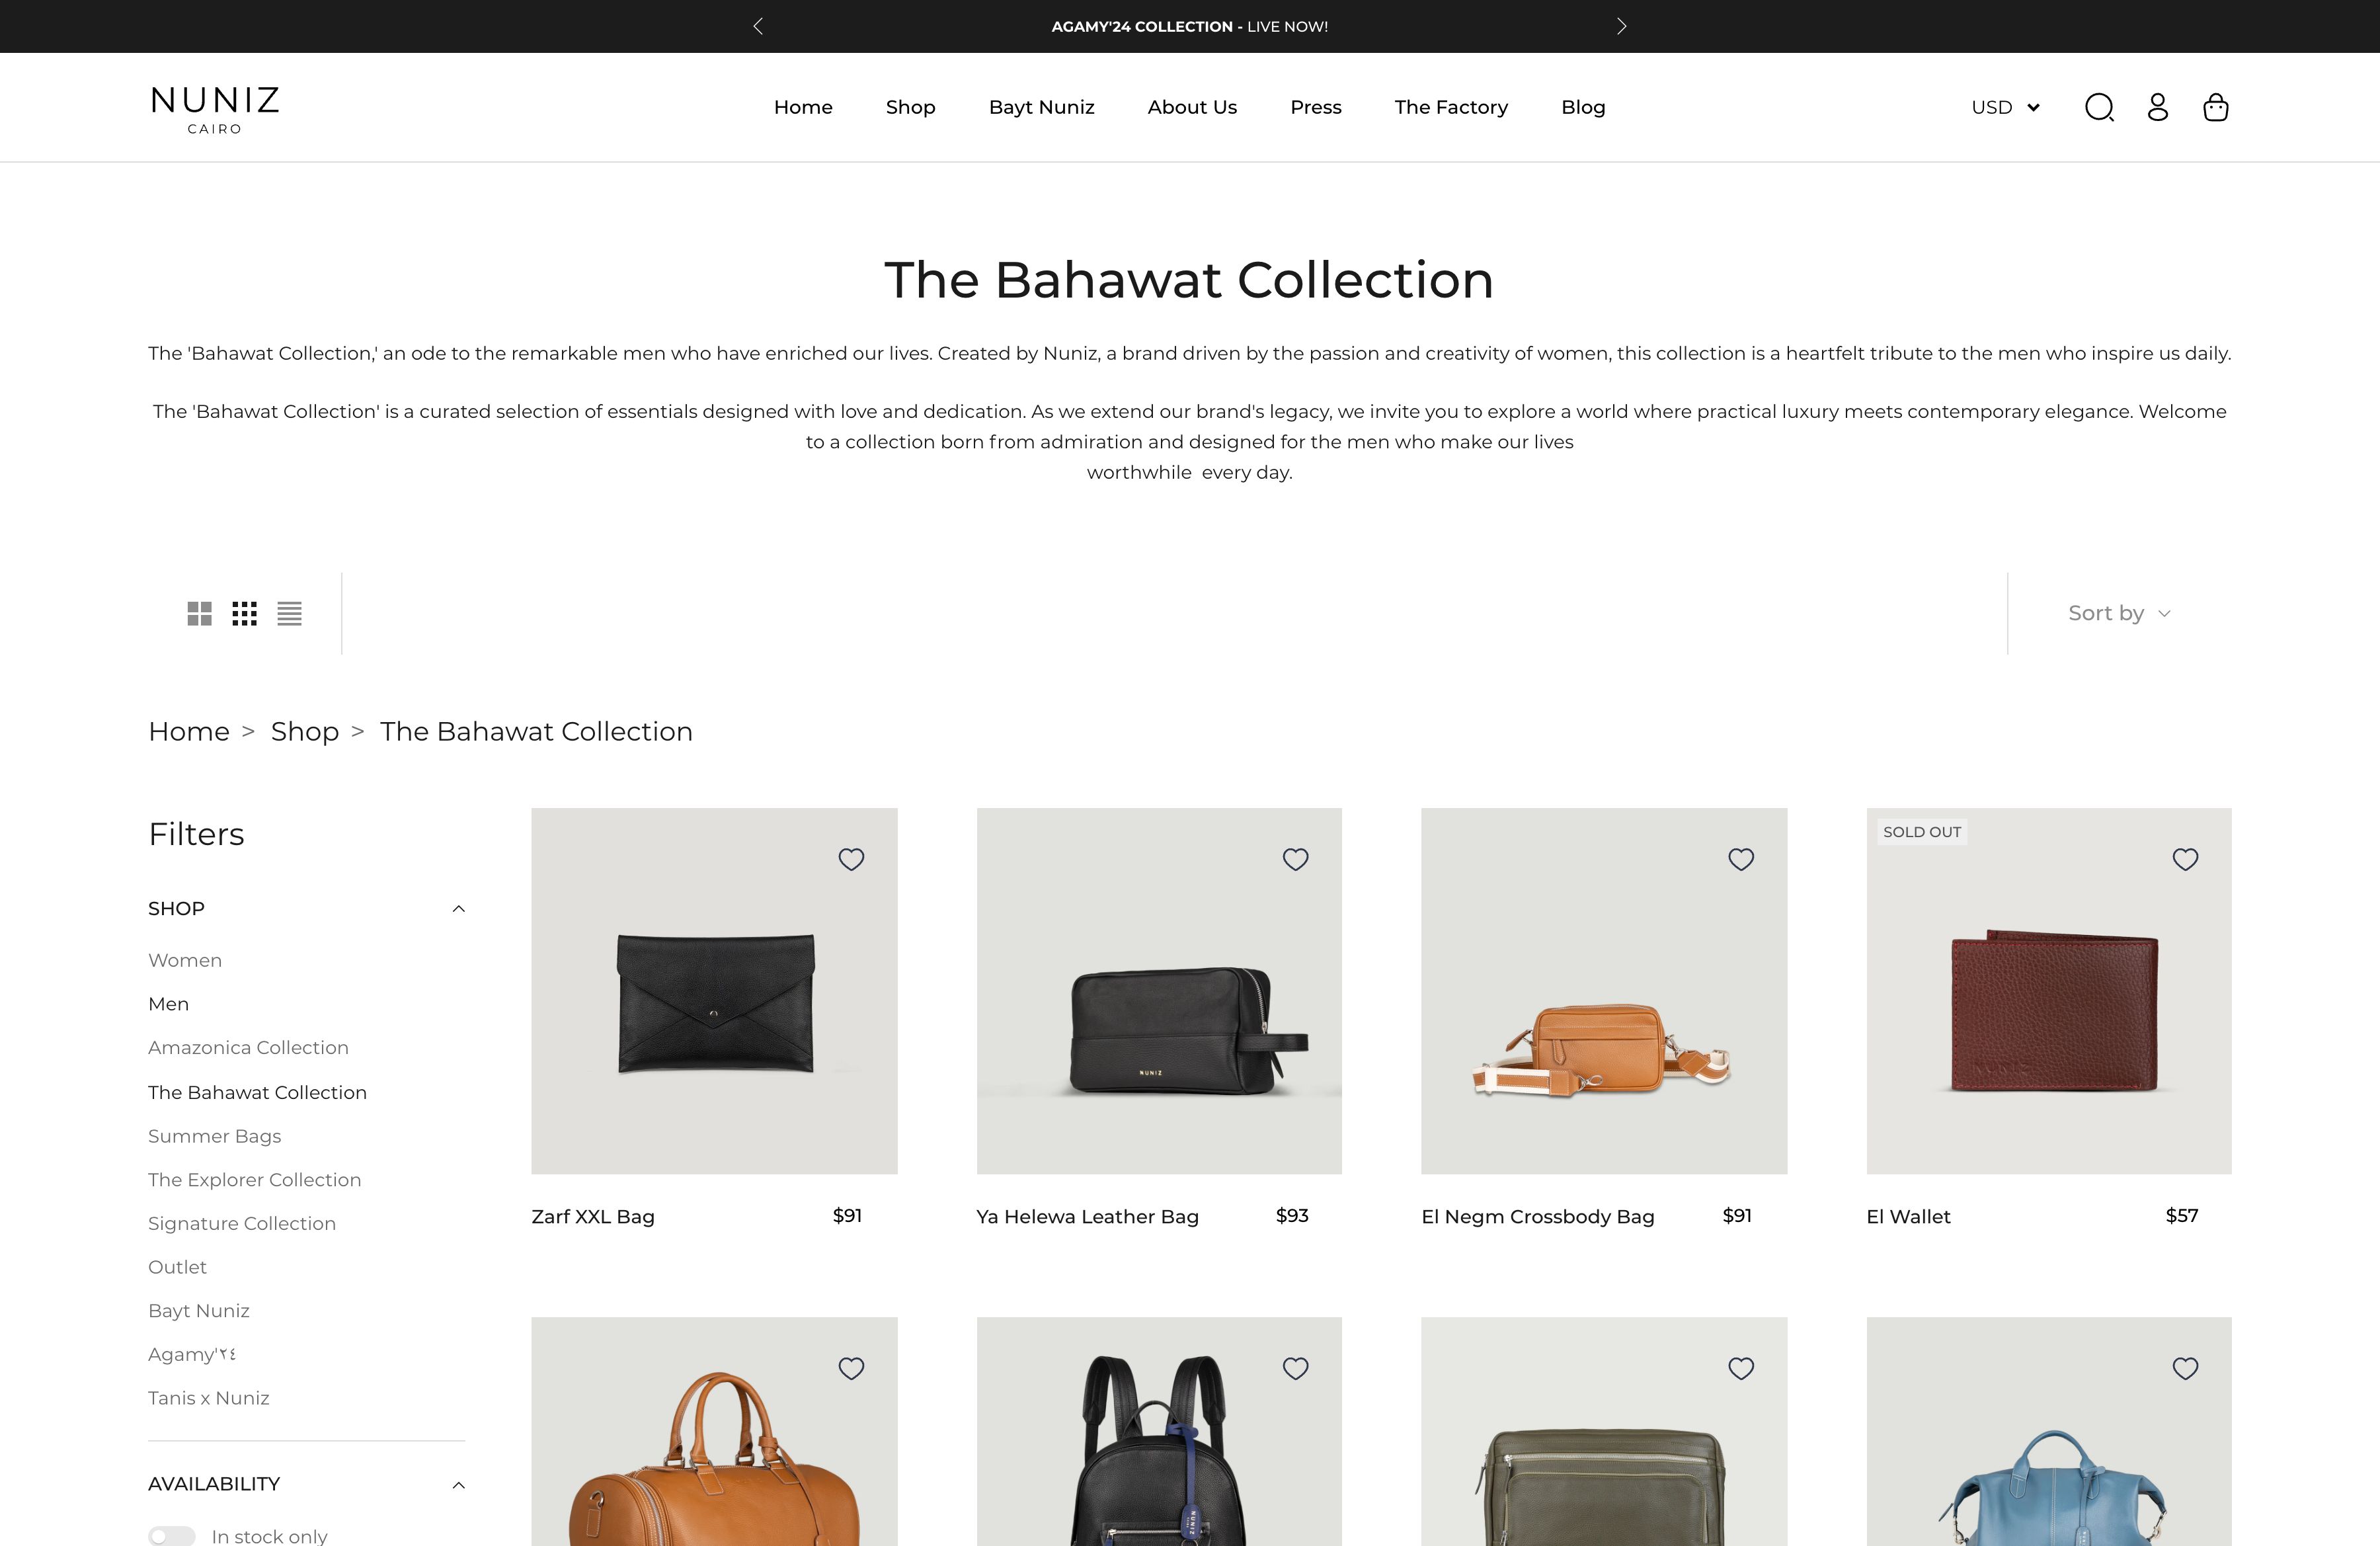
Task: Show next announcement banner slide
Action: (1621, 26)
